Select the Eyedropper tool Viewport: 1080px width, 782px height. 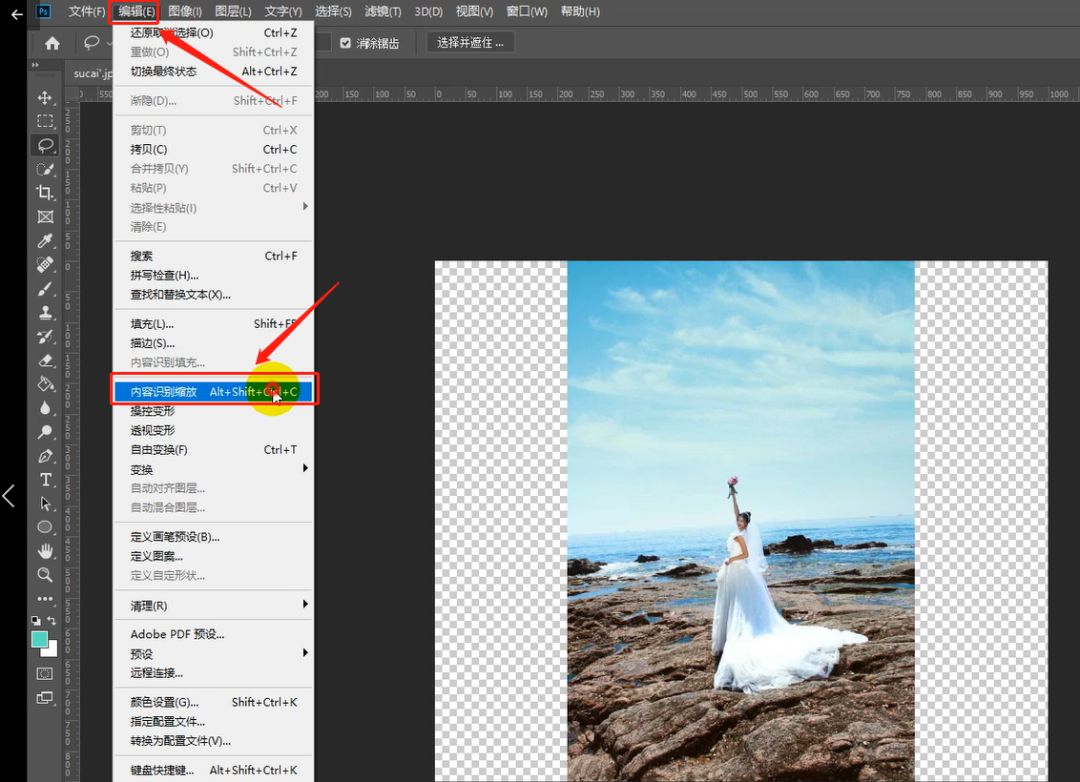[45, 241]
